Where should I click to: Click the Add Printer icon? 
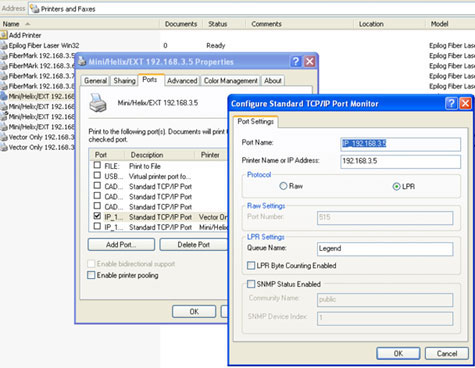(x=4, y=35)
